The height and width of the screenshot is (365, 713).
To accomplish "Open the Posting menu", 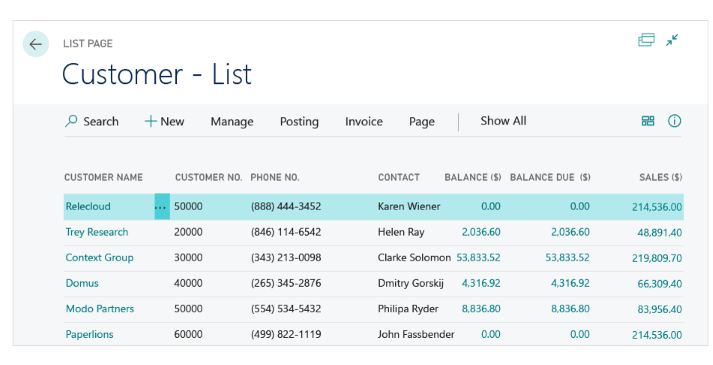I will [299, 122].
